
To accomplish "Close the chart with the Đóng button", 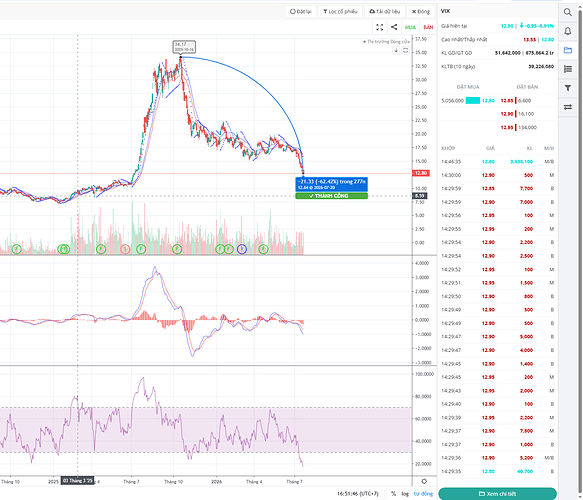I will (x=421, y=12).
